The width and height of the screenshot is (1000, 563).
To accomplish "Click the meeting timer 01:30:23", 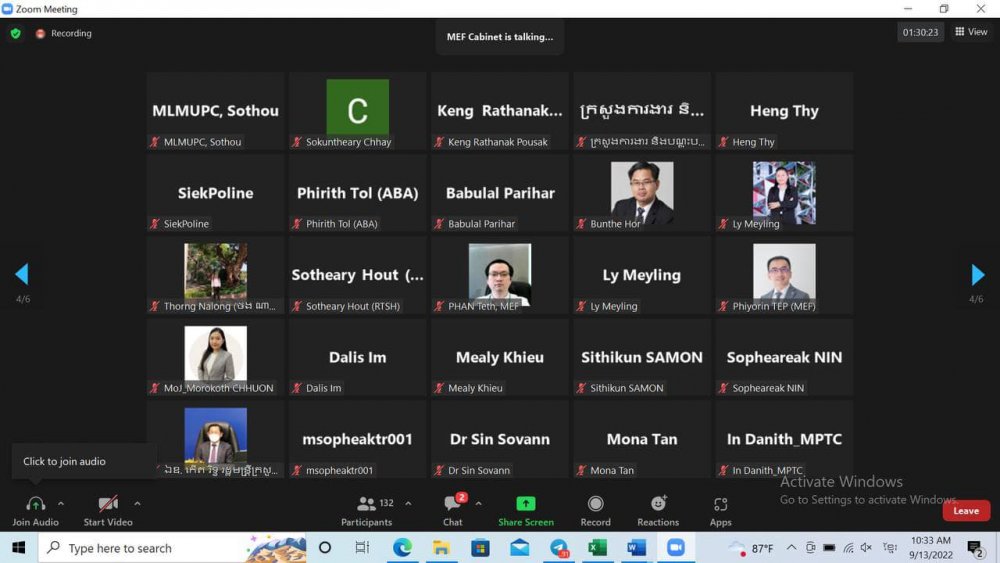I will (920, 32).
